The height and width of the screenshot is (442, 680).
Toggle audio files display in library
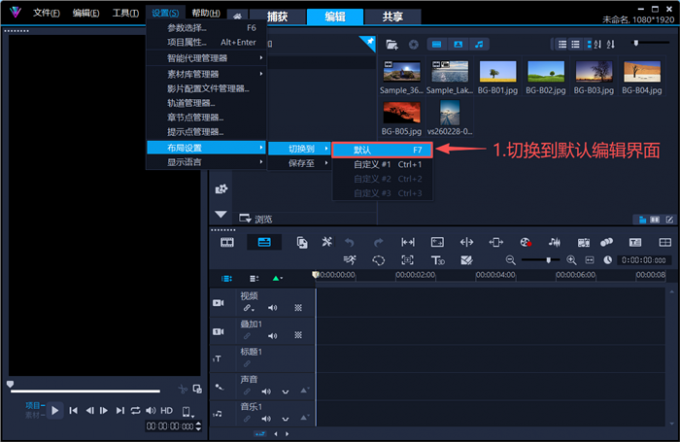[479, 44]
